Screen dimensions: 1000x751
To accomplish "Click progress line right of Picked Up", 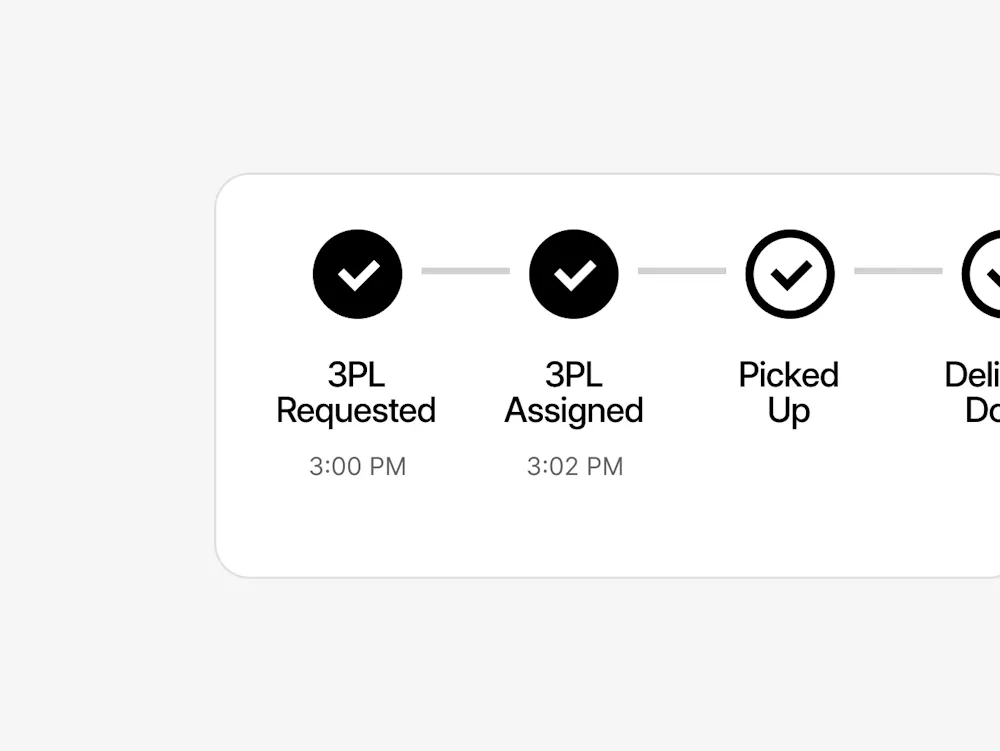I will coord(898,271).
